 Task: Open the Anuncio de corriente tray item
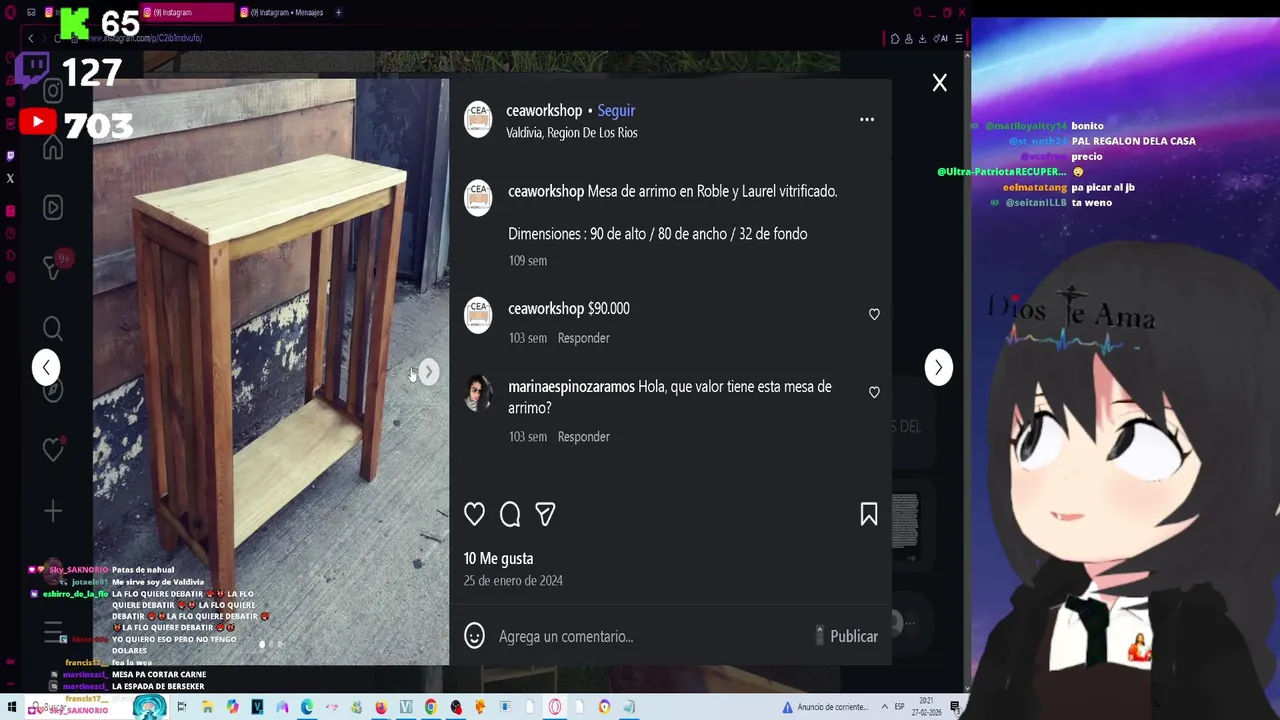click(x=825, y=707)
